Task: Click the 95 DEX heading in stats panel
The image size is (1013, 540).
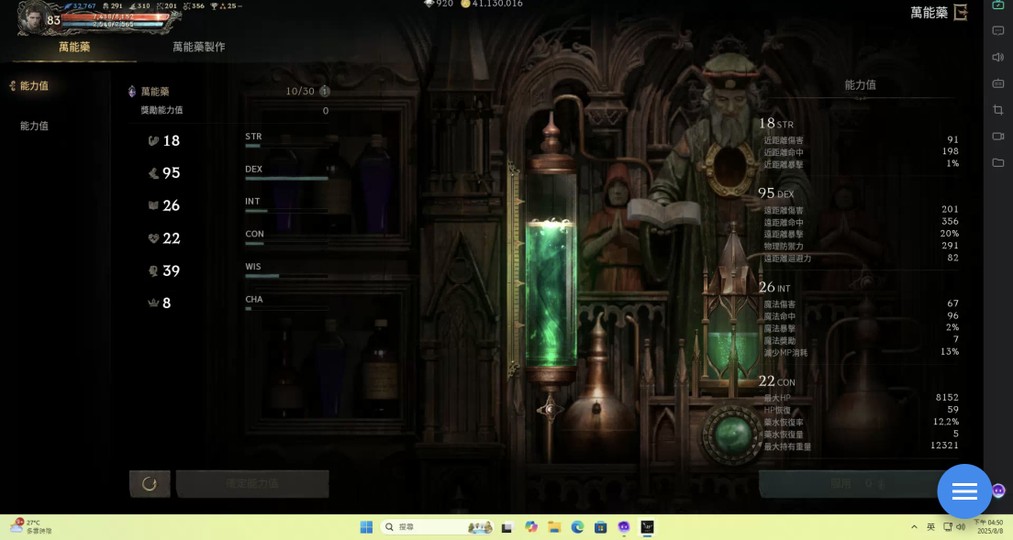Action: pyautogui.click(x=776, y=193)
